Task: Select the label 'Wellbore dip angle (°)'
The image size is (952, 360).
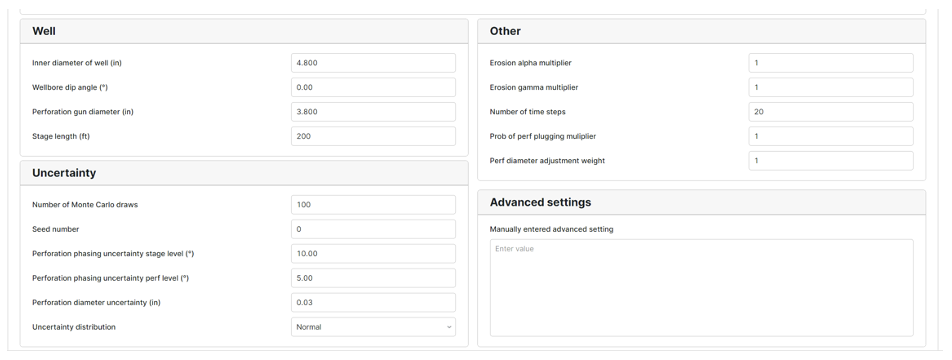Action: pyautogui.click(x=70, y=87)
